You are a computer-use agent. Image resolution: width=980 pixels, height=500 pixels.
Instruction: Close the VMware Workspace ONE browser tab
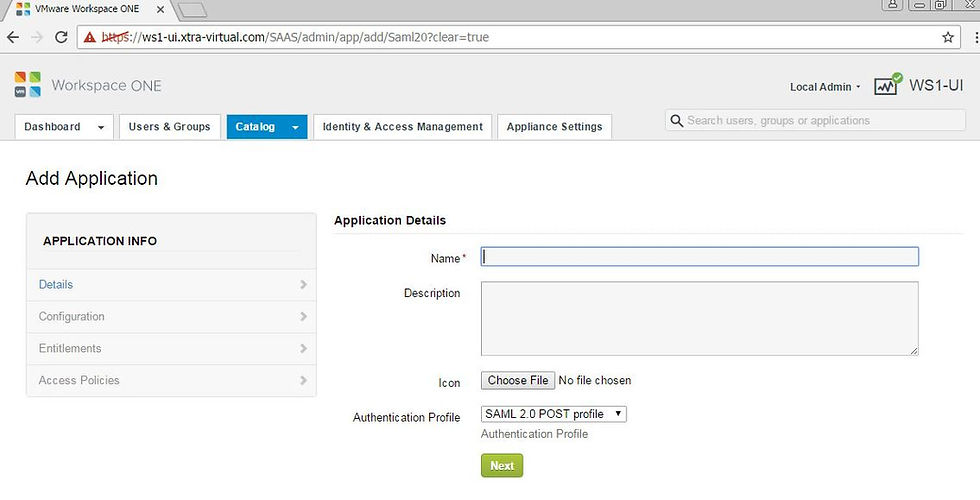[161, 9]
